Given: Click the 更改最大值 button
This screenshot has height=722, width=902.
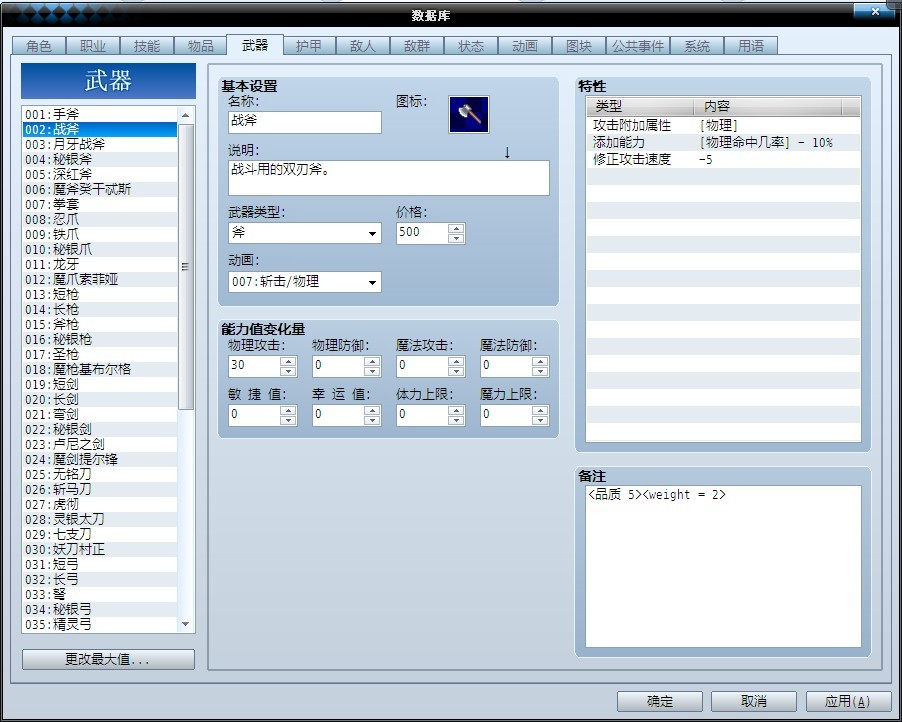Looking at the screenshot, I should point(108,659).
